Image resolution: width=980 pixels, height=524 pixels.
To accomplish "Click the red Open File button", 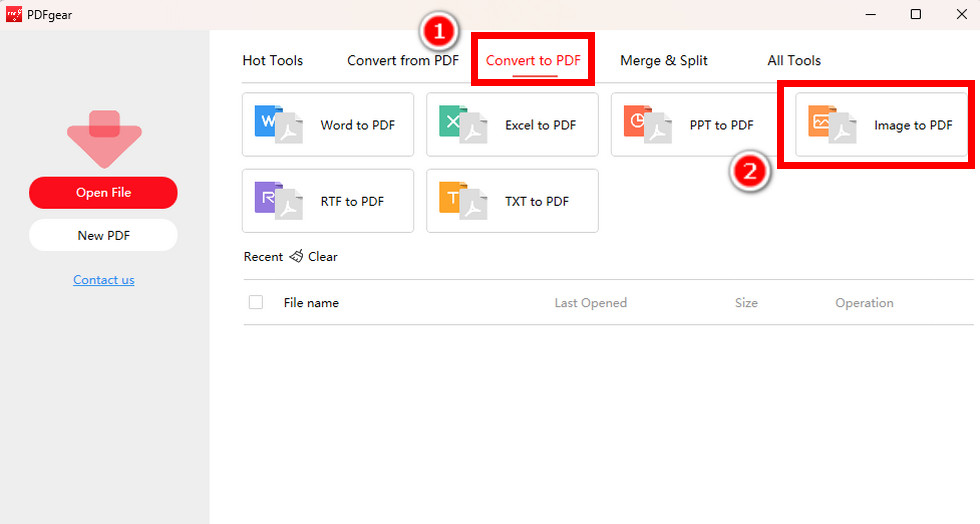I will click(103, 193).
